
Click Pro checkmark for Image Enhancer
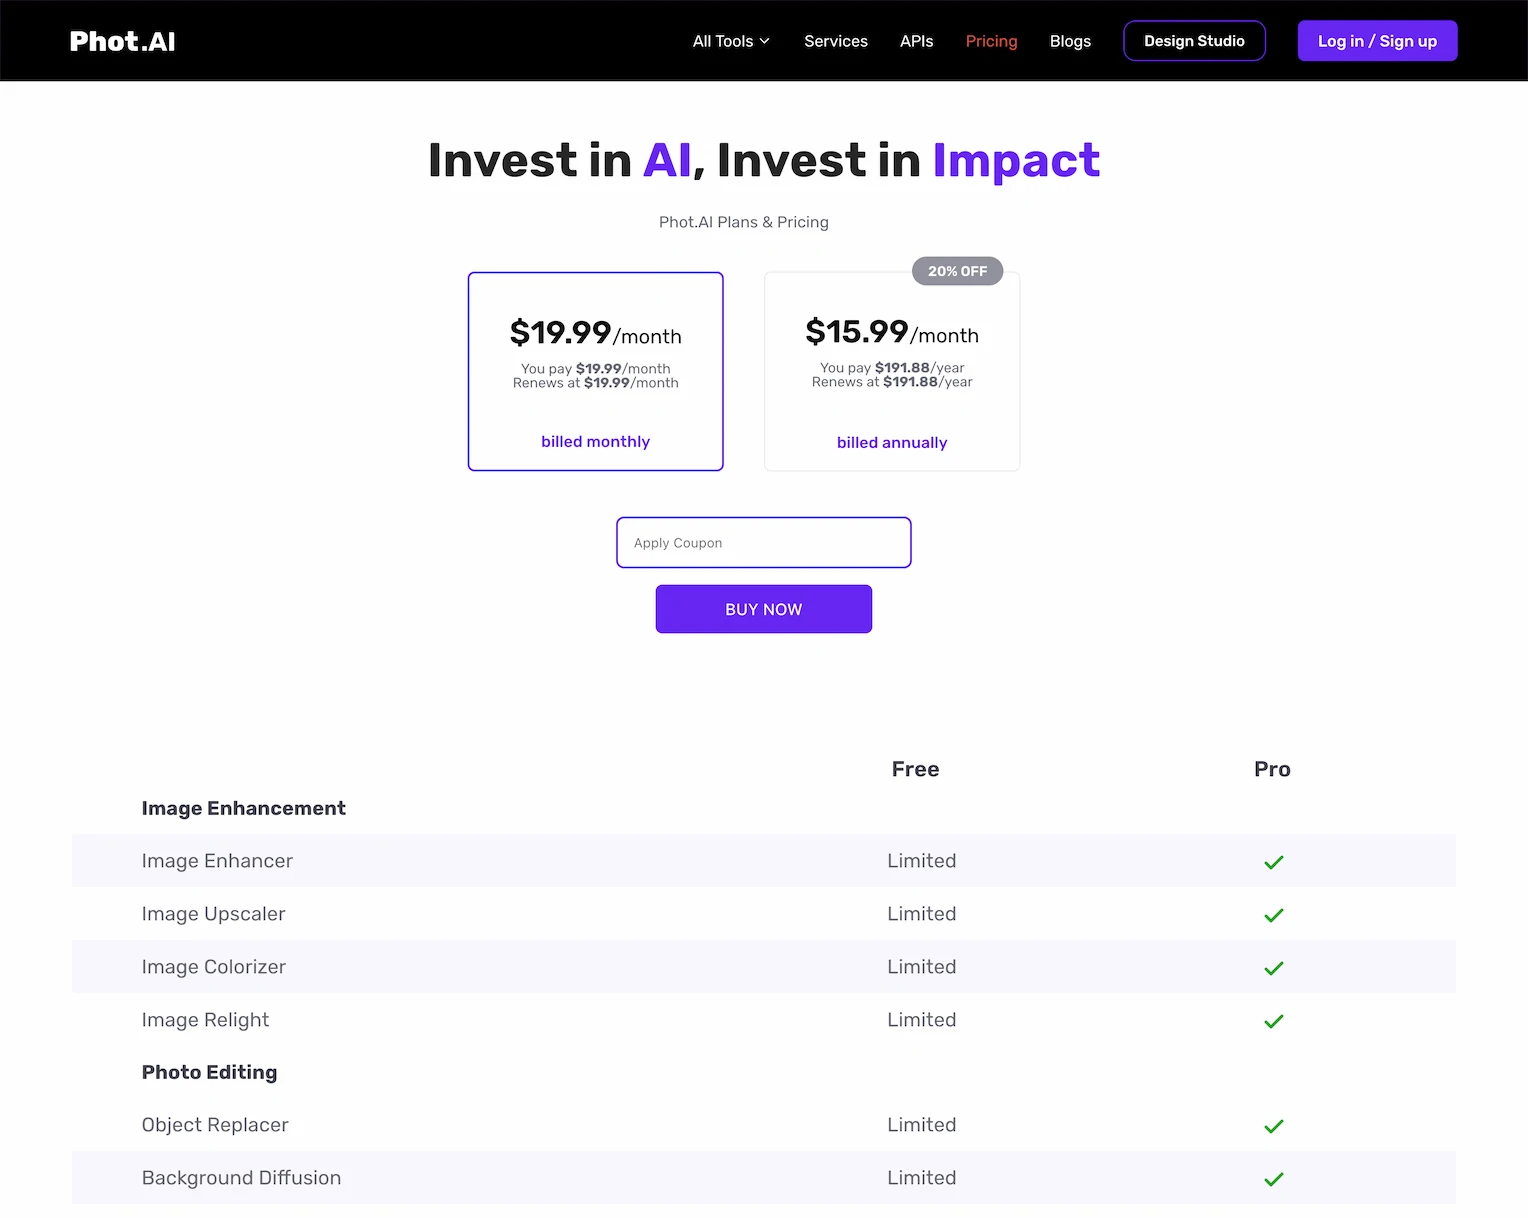click(x=1273, y=862)
